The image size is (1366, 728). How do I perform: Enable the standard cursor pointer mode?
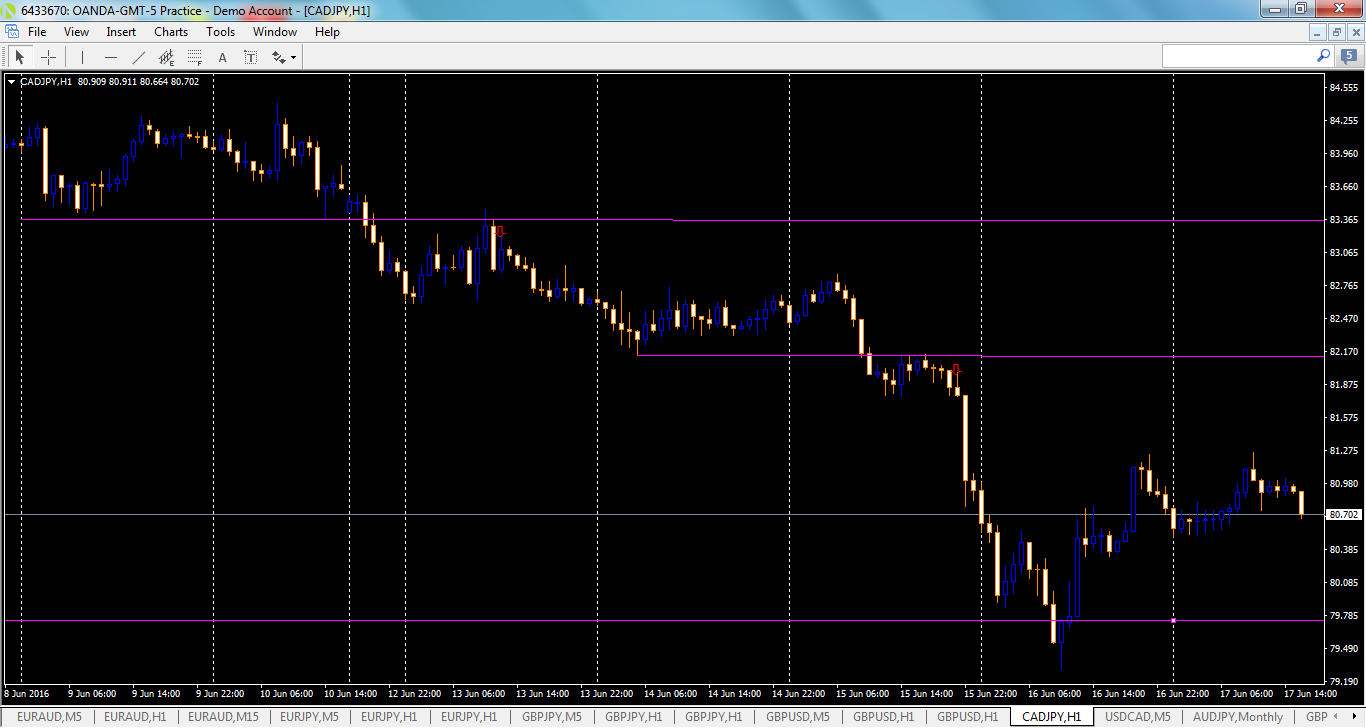(x=19, y=56)
